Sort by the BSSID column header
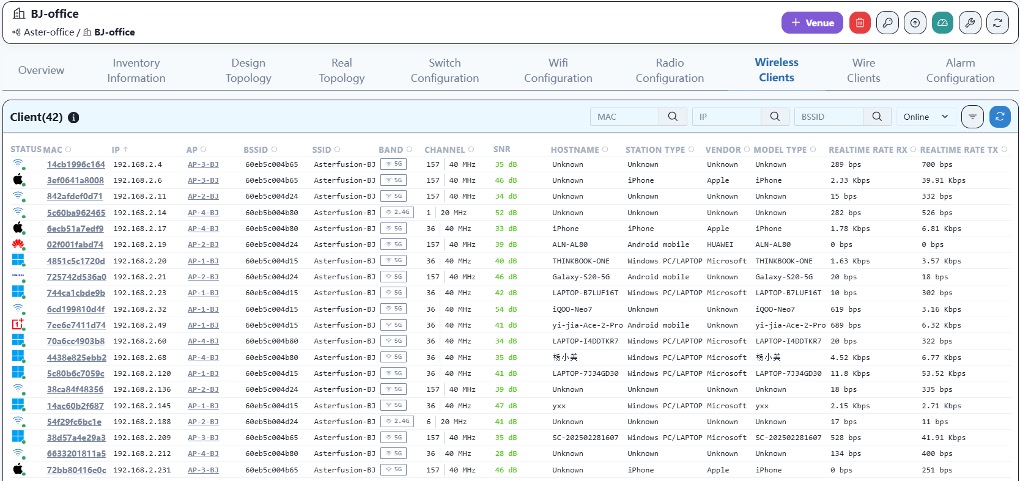The width and height of the screenshot is (1020, 482). [260, 150]
